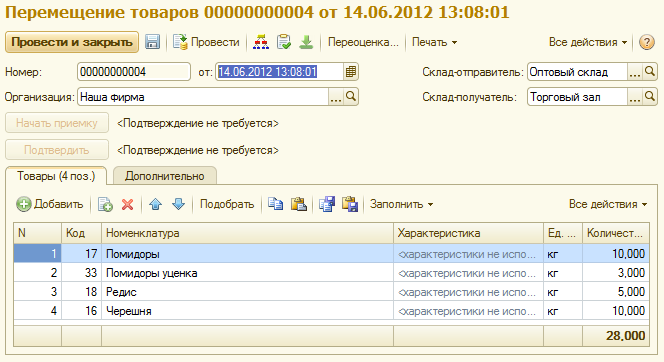Screen dimensions: 664x362
Task: Select the Помидоры уценка cell
Action: coord(247,273)
